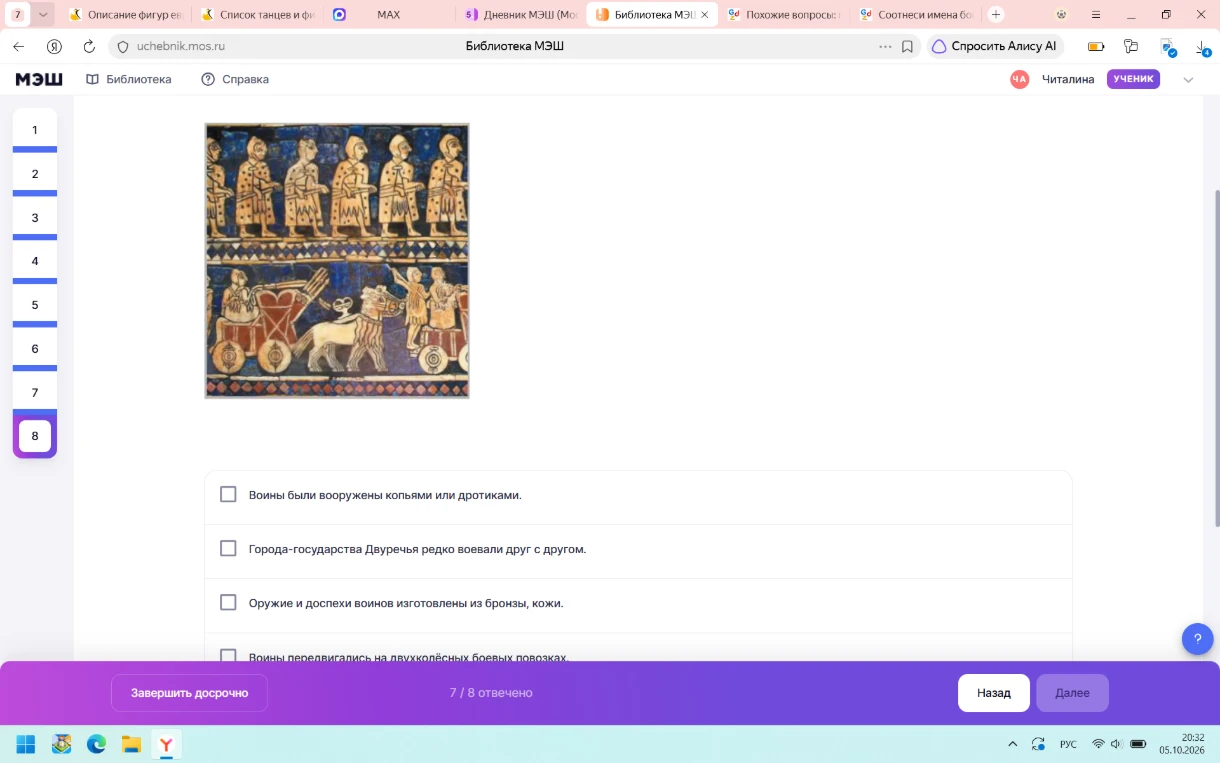Switch to the 'Список танцев' tab
Viewport: 1220px width, 763px height.
(258, 15)
